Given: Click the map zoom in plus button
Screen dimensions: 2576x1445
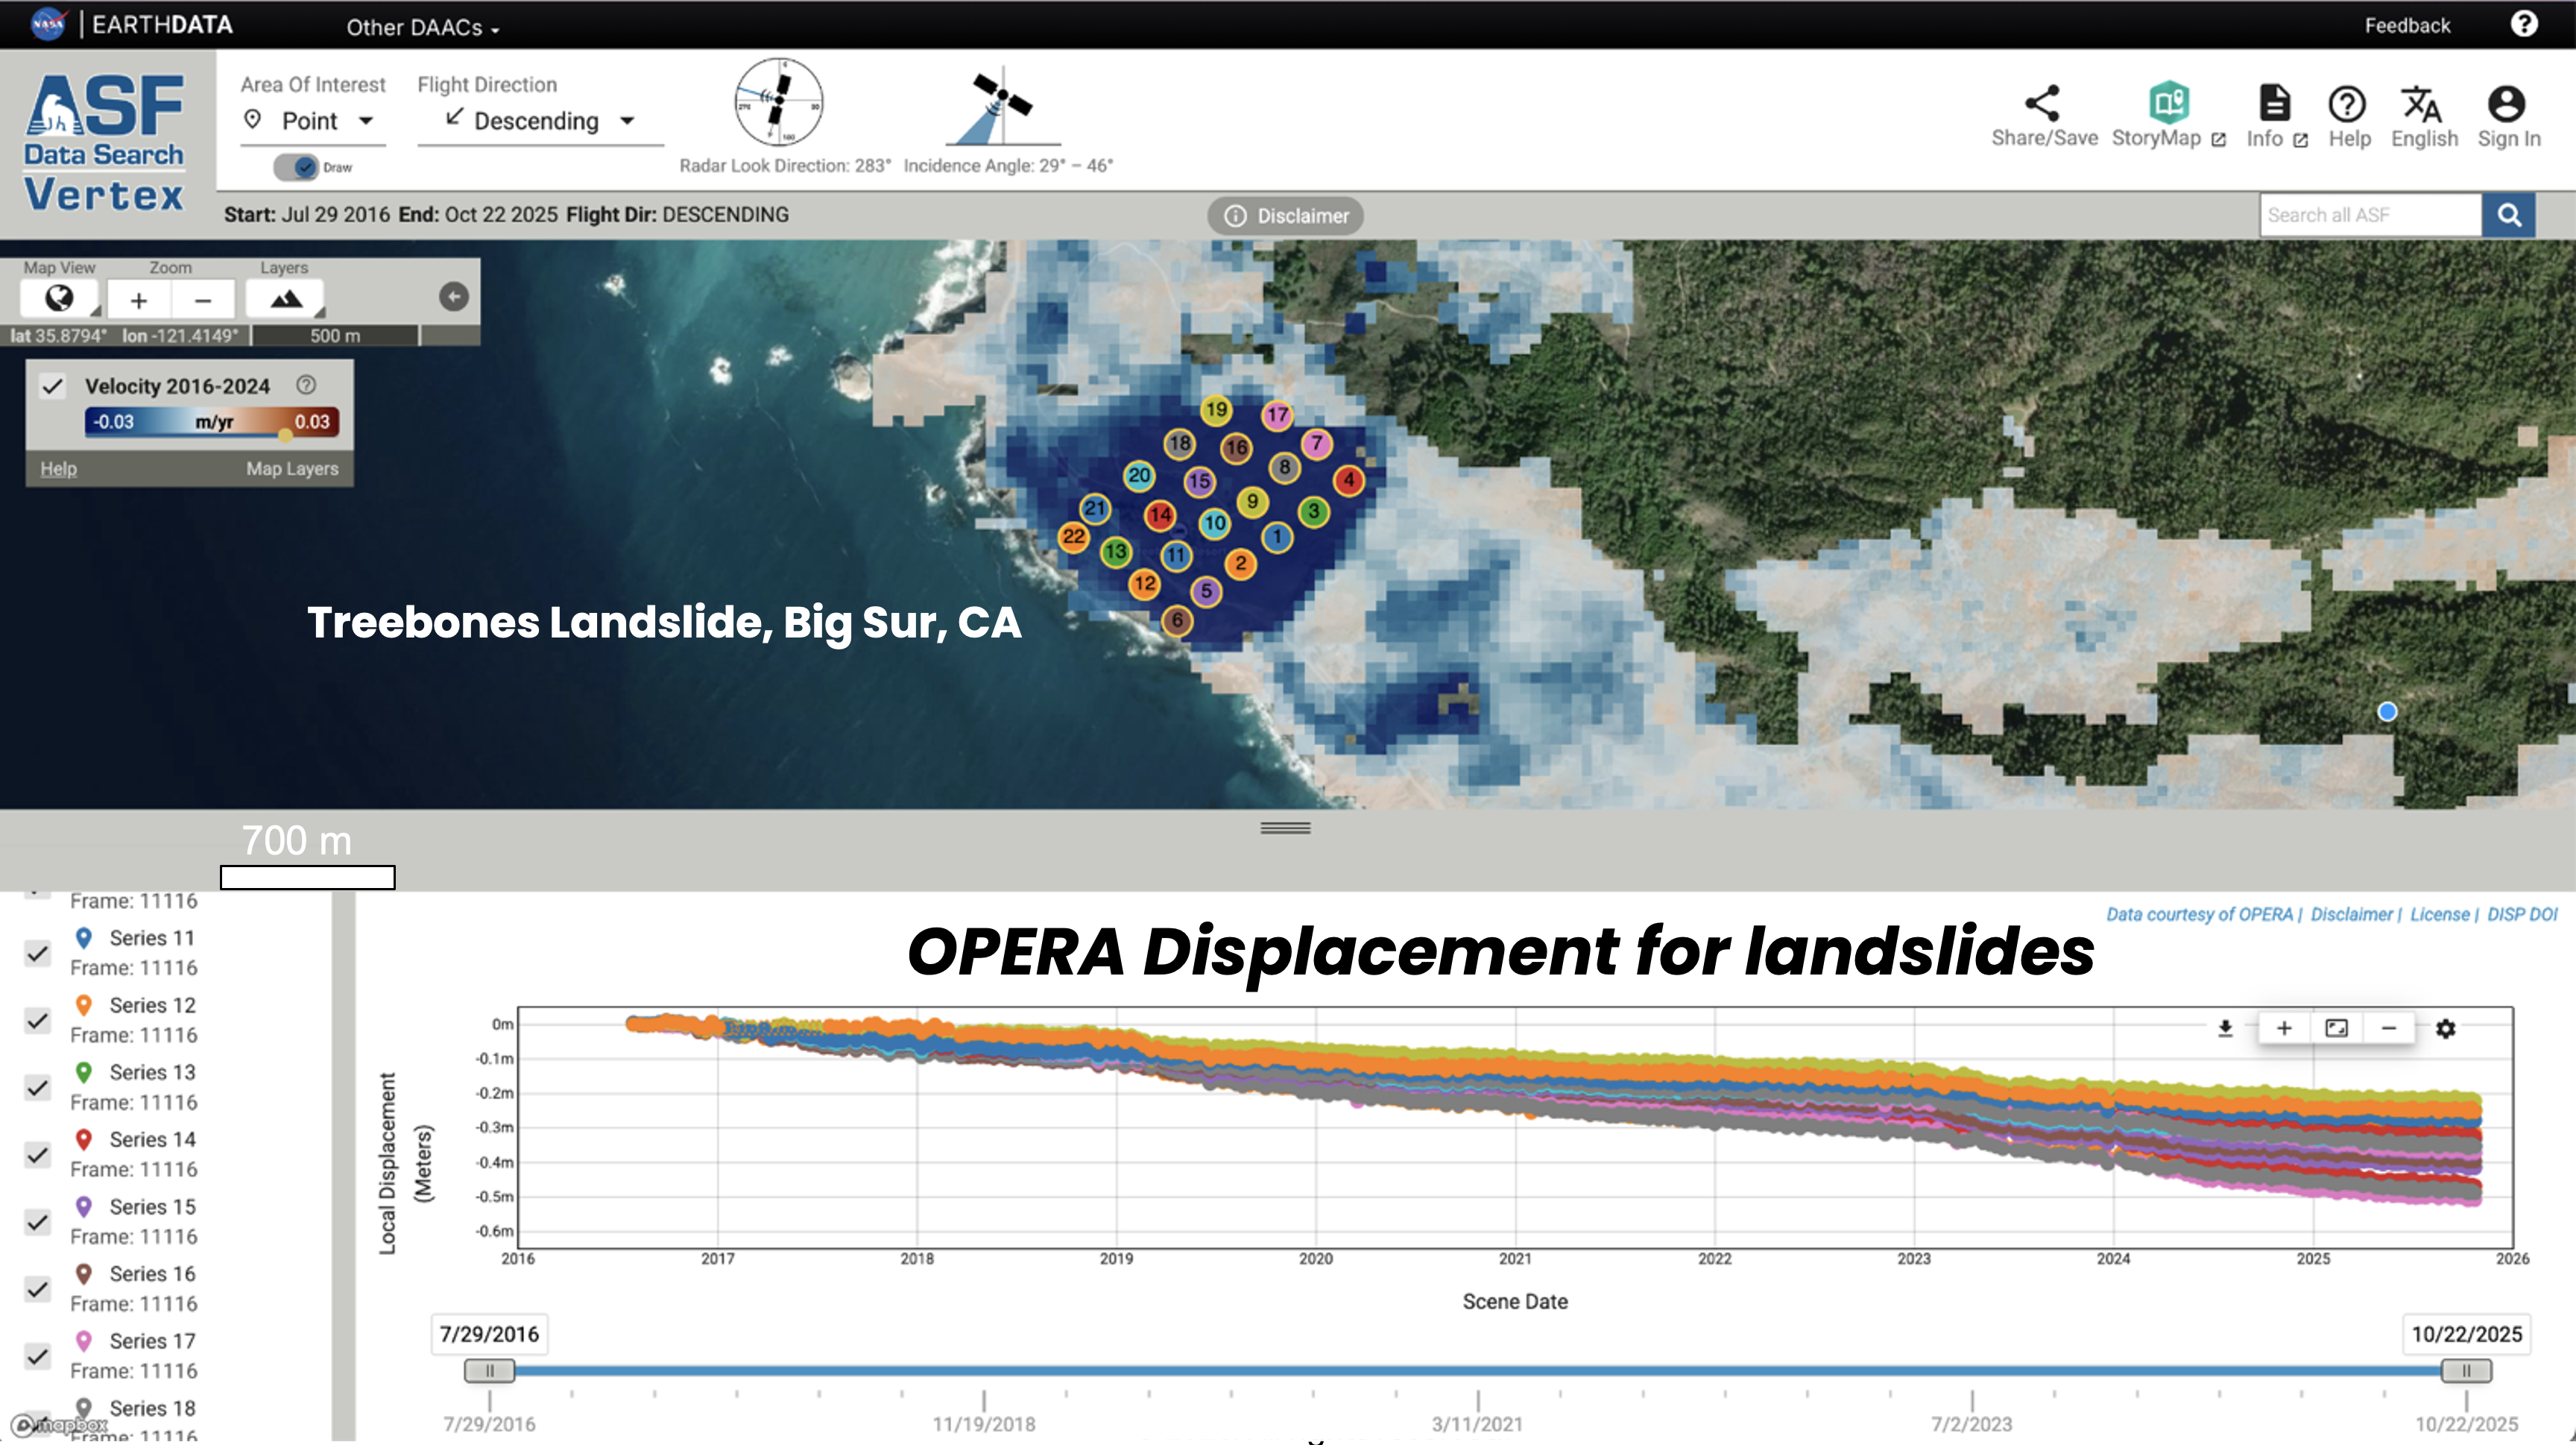Looking at the screenshot, I should point(139,300).
